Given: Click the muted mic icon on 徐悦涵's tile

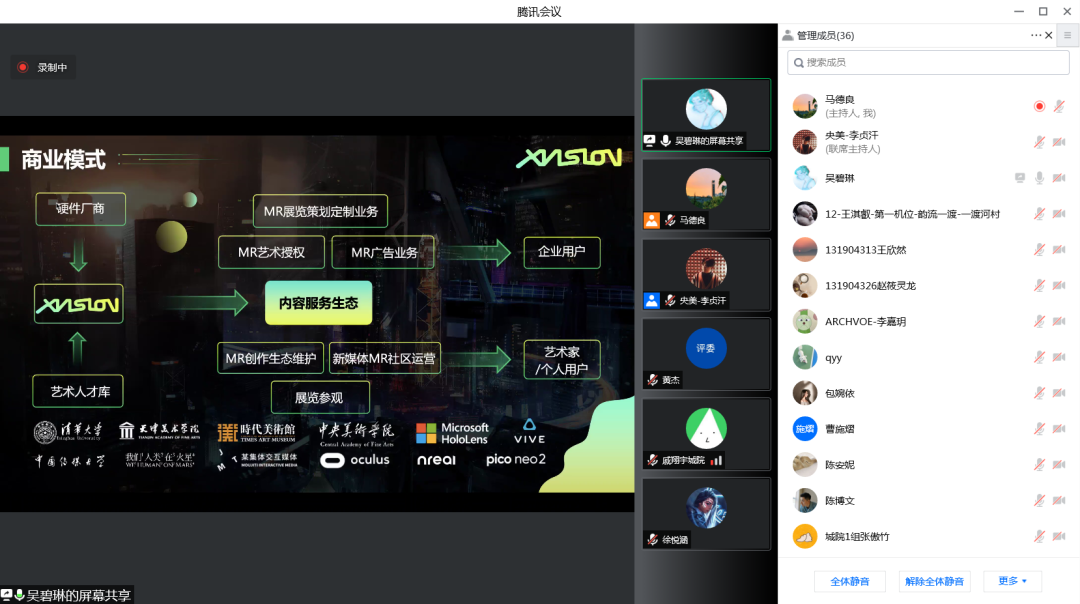Looking at the screenshot, I should pos(652,539).
